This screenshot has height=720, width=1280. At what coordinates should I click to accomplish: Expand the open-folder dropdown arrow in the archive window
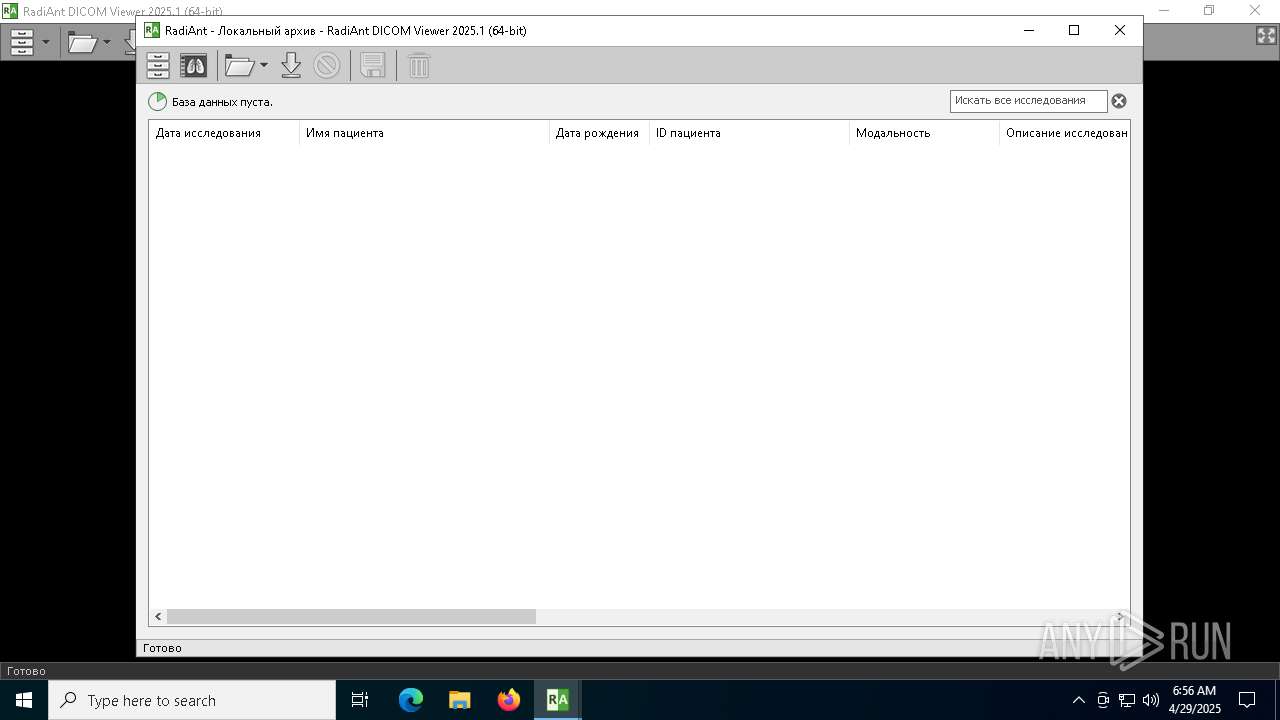tap(264, 66)
